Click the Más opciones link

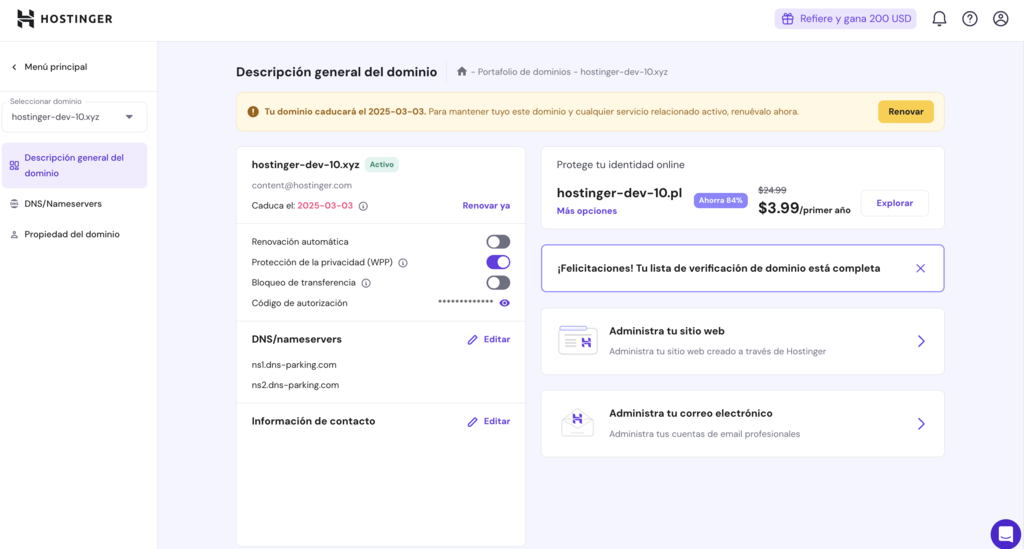click(x=586, y=211)
